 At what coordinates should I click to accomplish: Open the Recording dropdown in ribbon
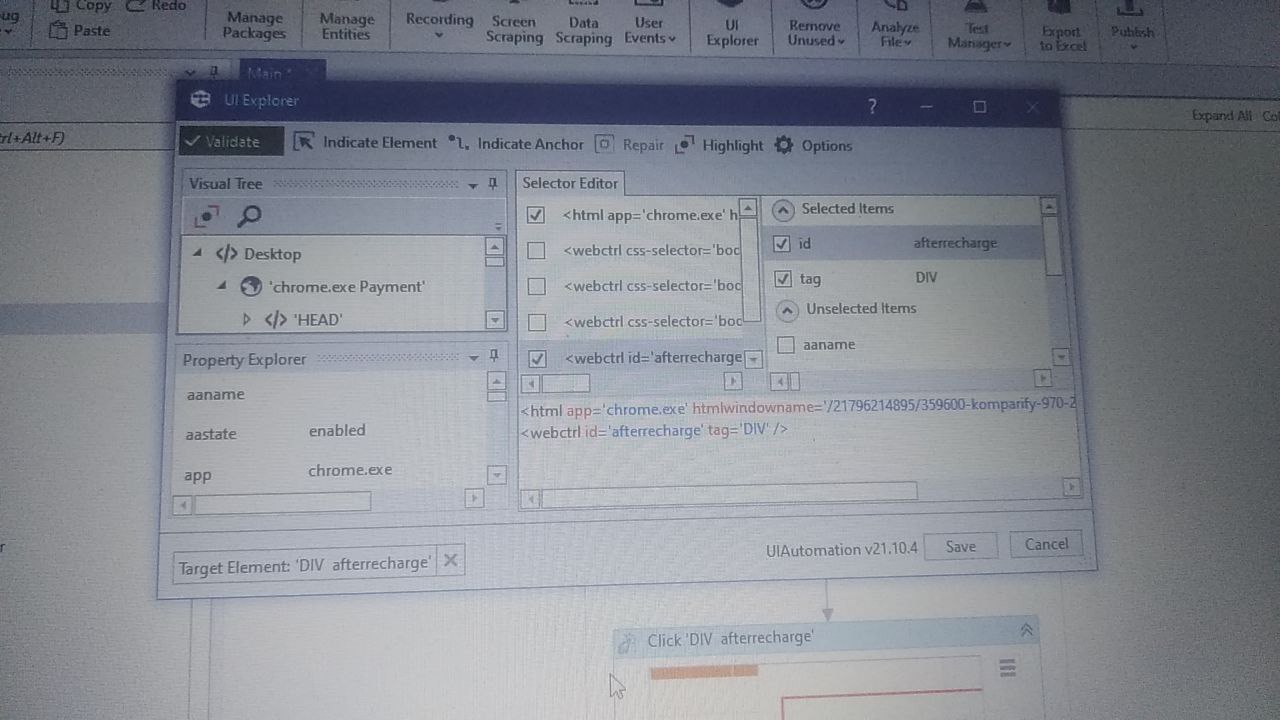point(439,25)
